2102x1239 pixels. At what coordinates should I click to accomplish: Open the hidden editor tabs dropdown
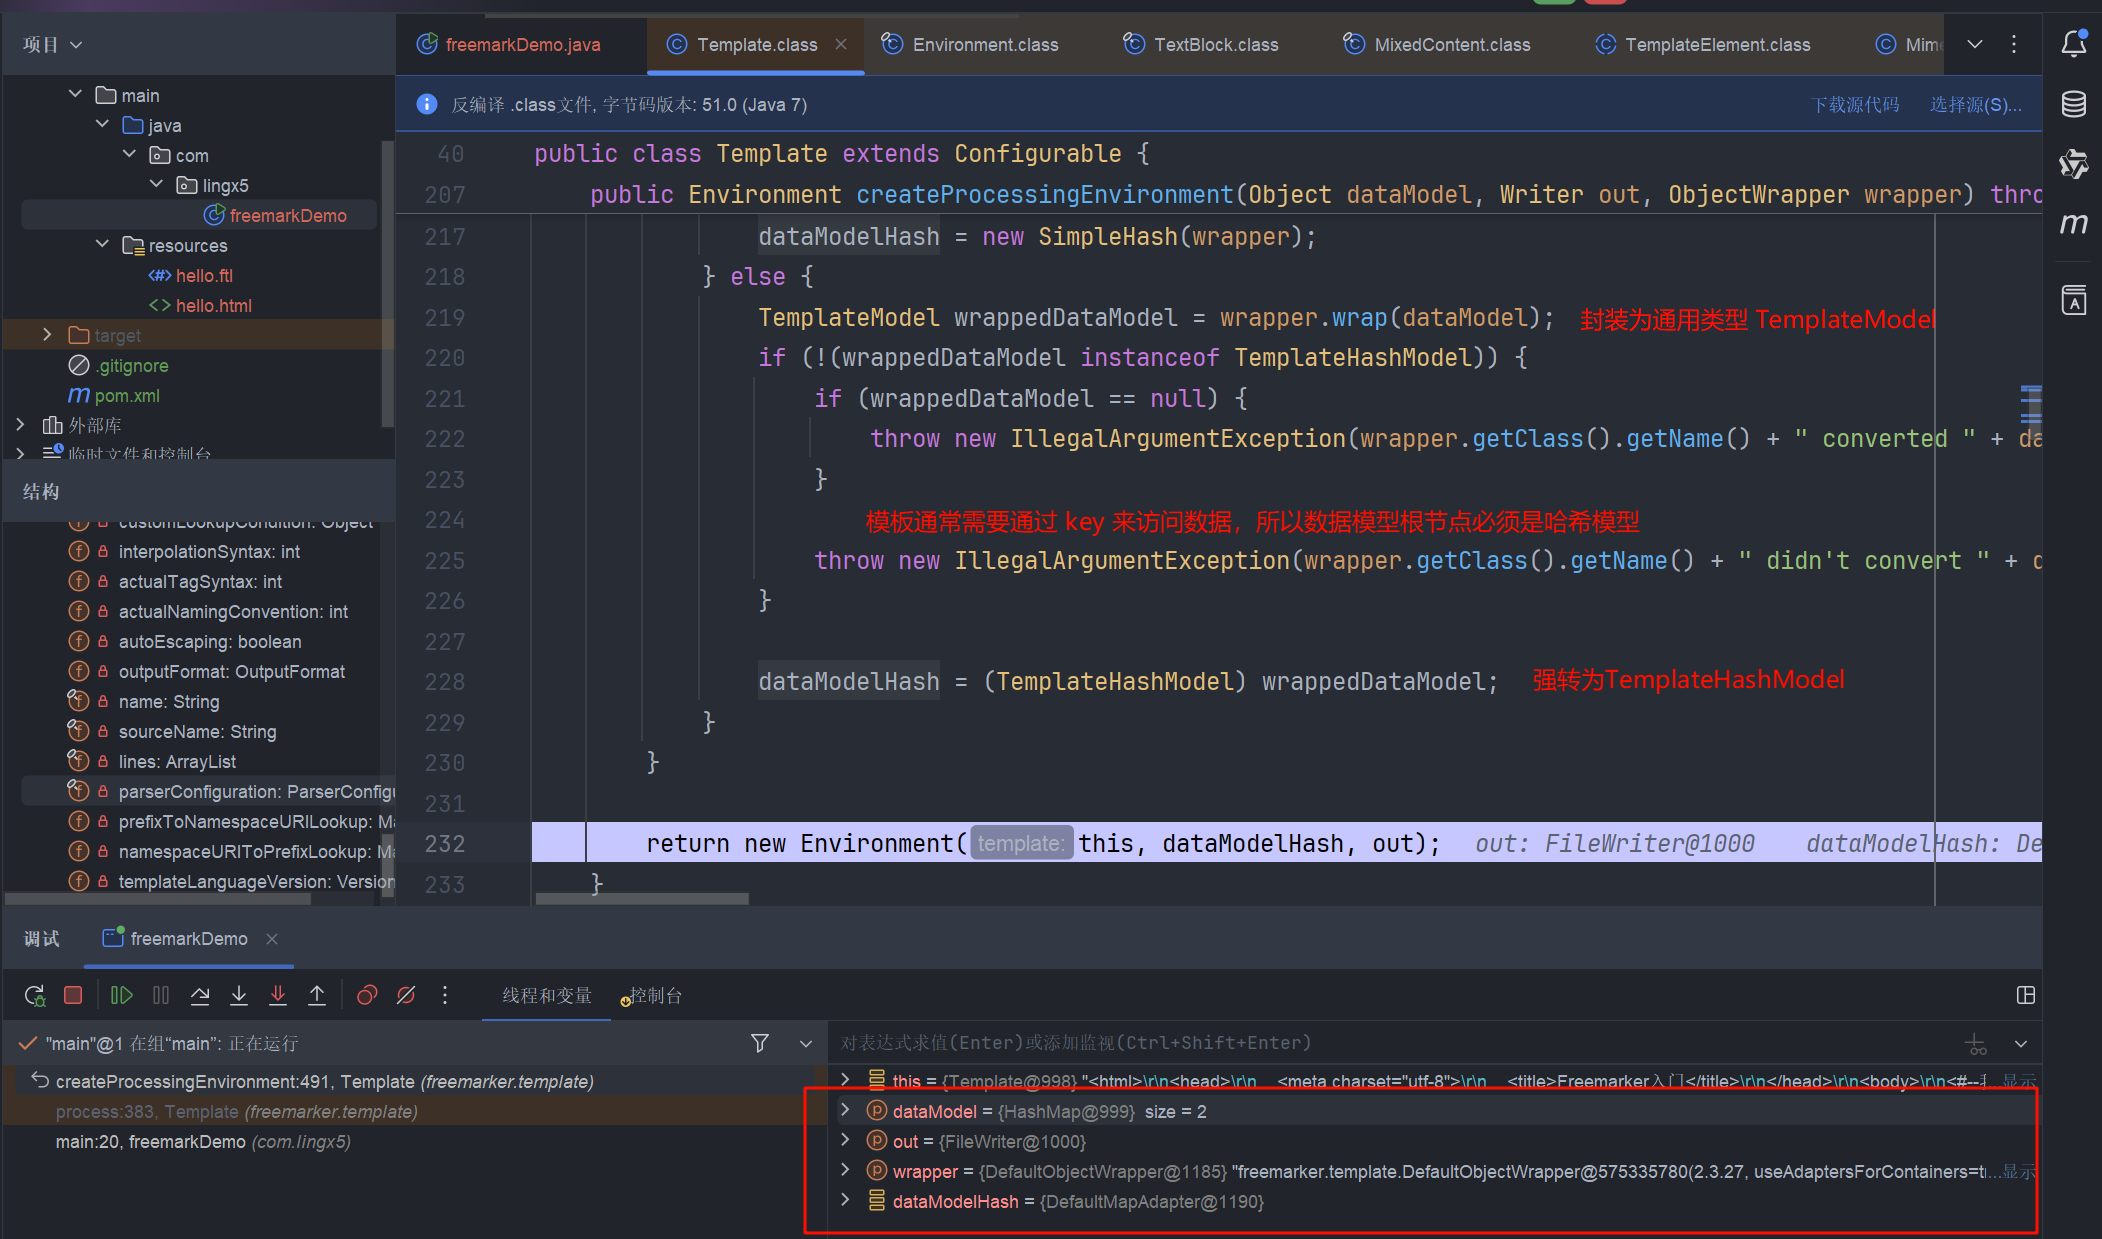click(1975, 44)
